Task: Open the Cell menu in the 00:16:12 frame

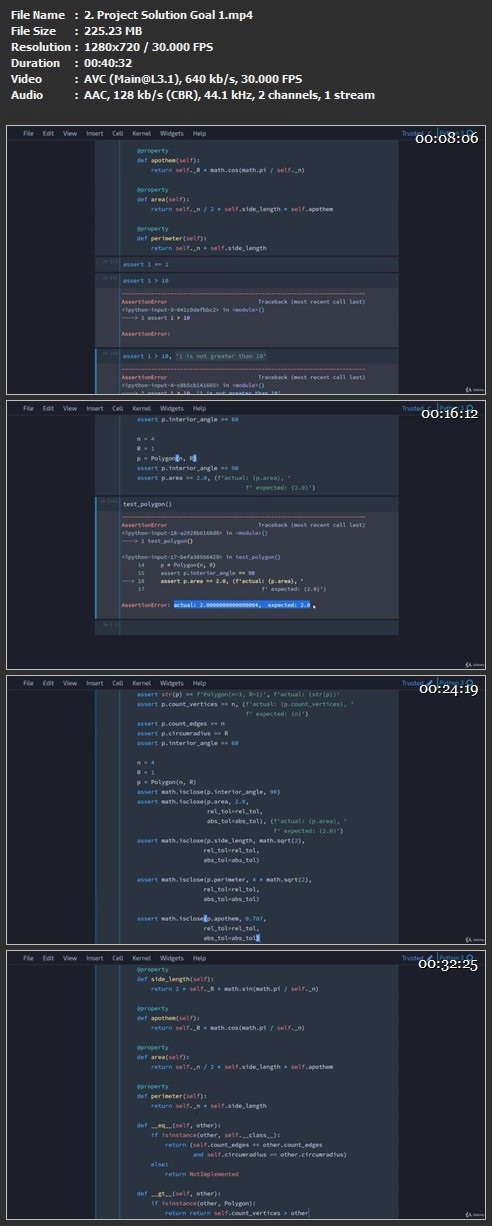Action: [118, 408]
